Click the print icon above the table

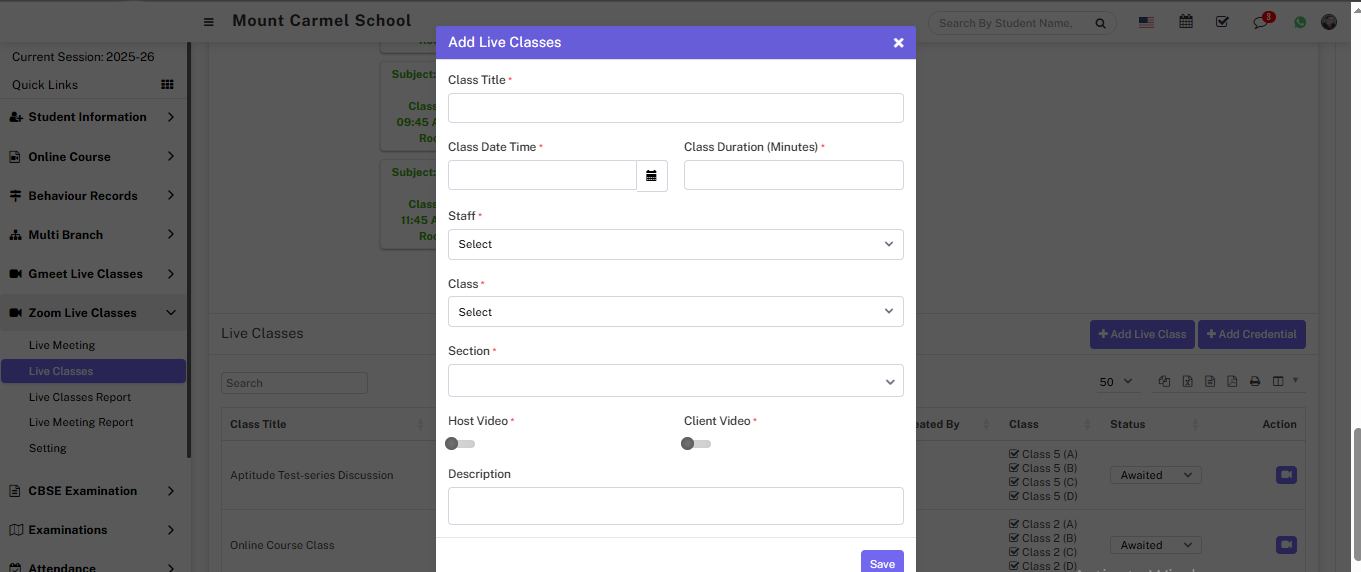pos(1255,381)
